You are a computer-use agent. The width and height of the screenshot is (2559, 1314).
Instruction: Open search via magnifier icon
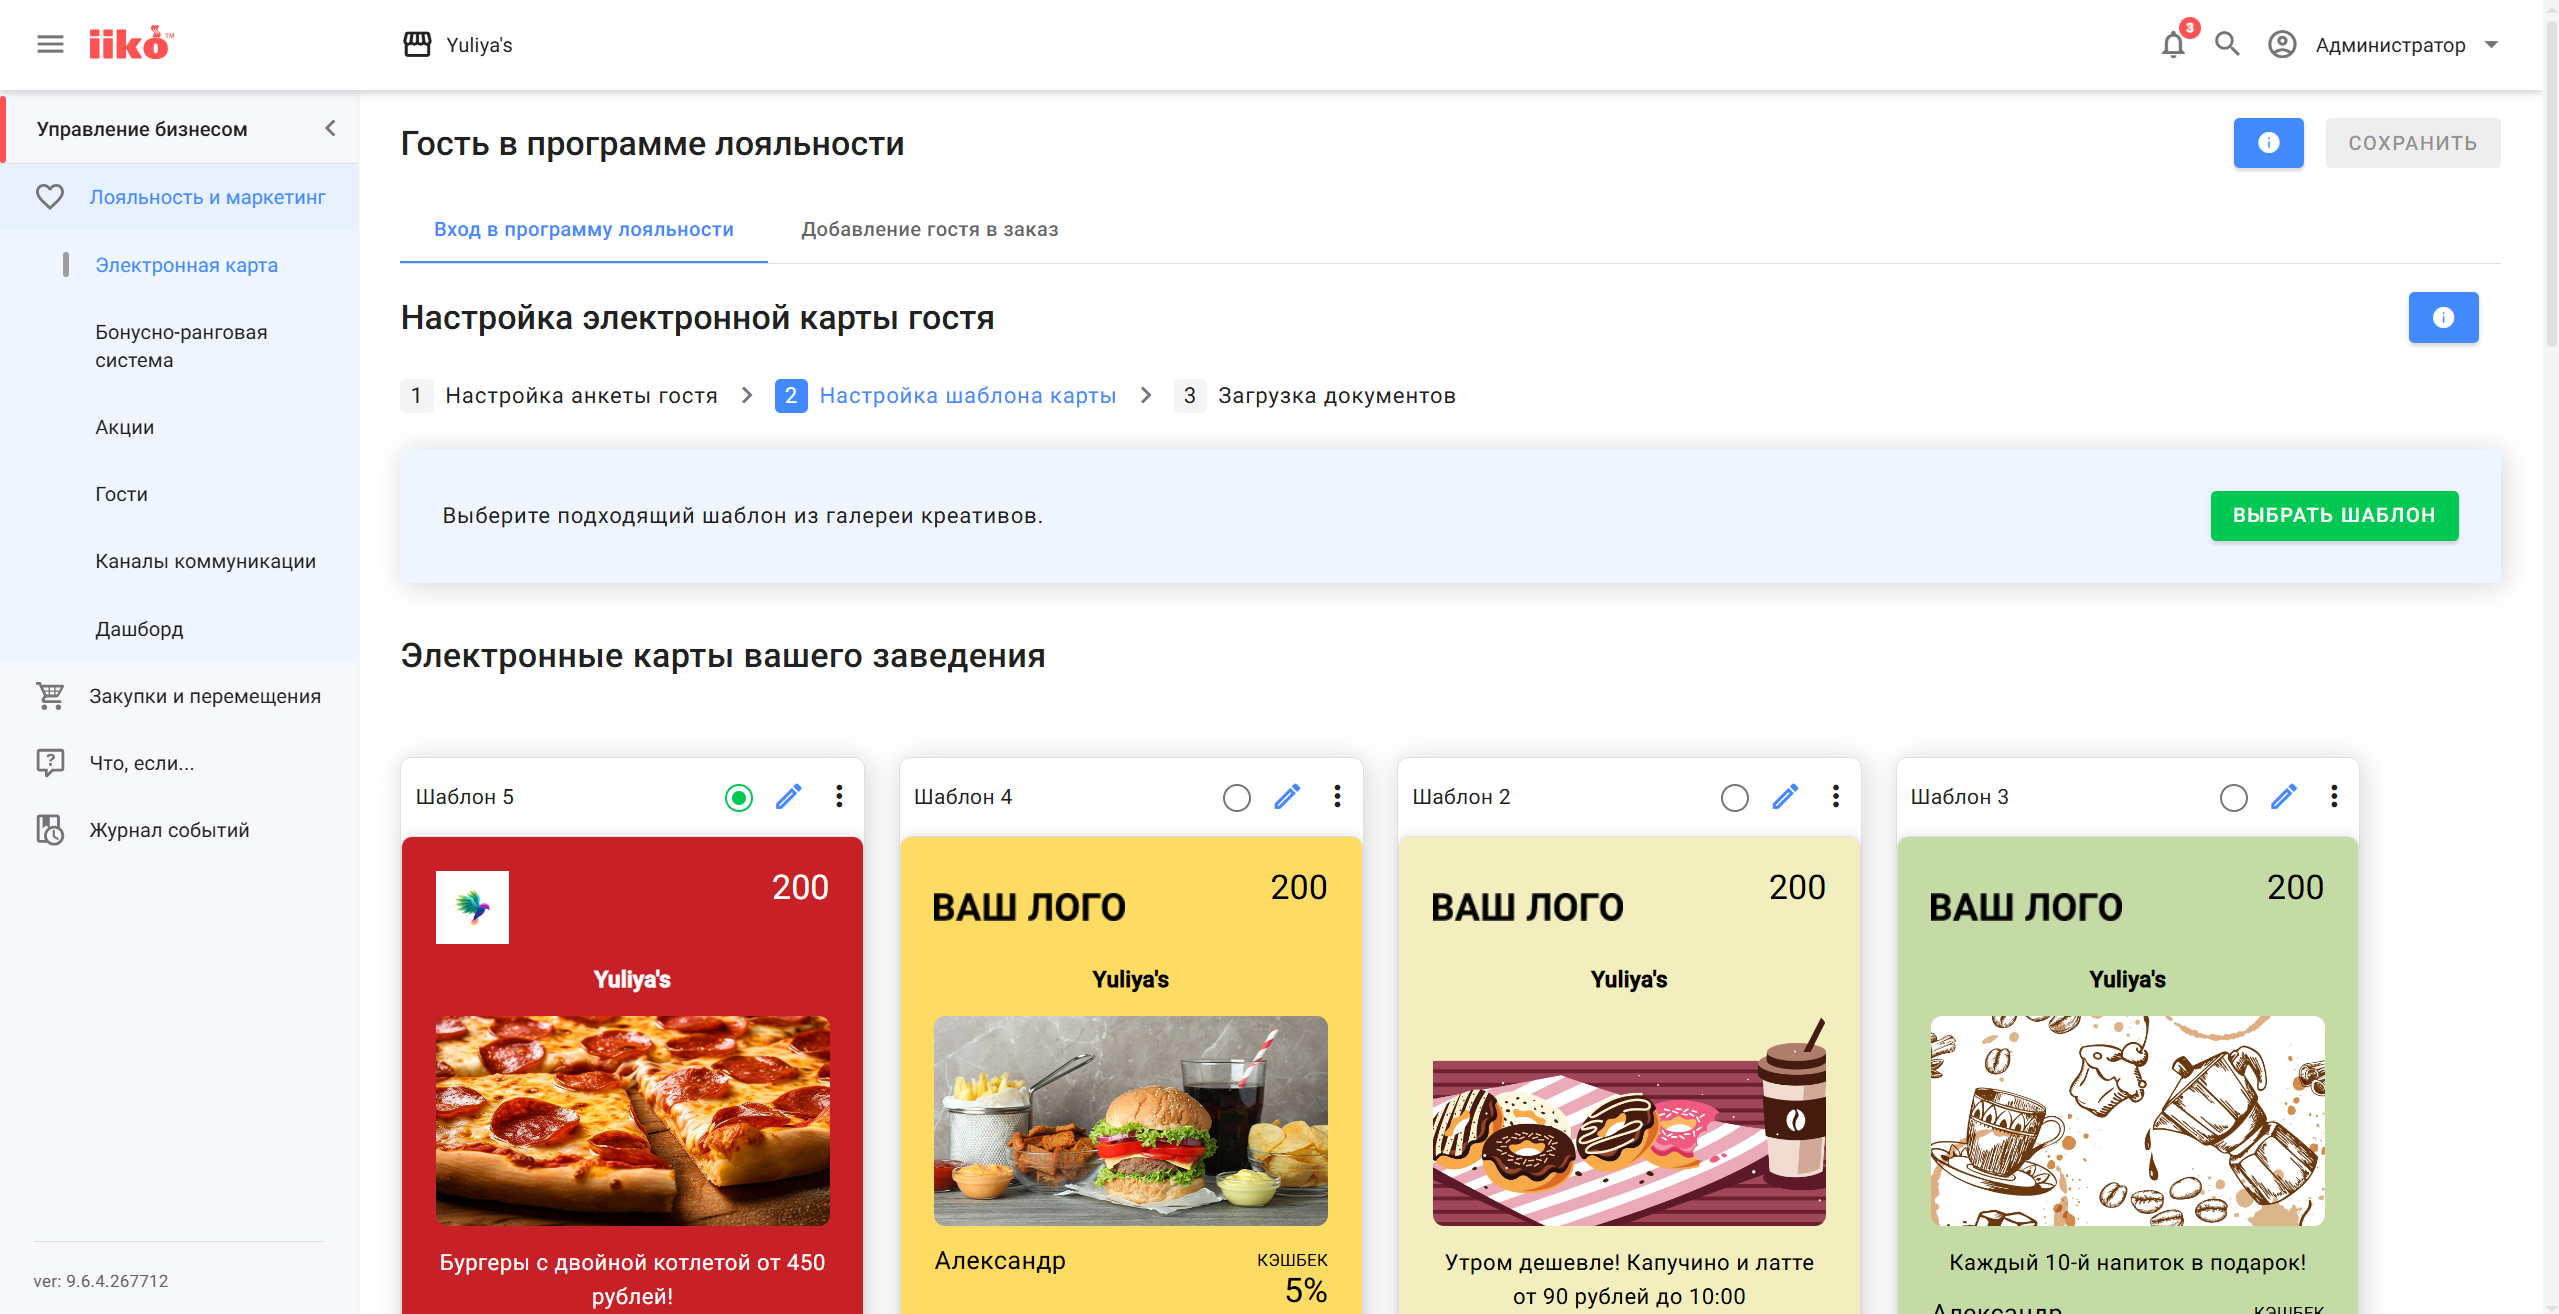(x=2227, y=44)
